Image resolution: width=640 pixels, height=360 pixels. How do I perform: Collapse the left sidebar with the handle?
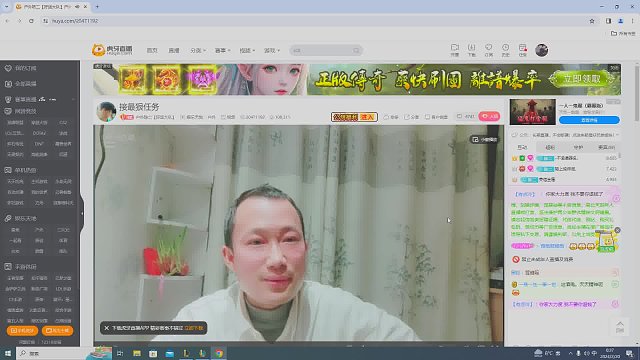[82, 213]
